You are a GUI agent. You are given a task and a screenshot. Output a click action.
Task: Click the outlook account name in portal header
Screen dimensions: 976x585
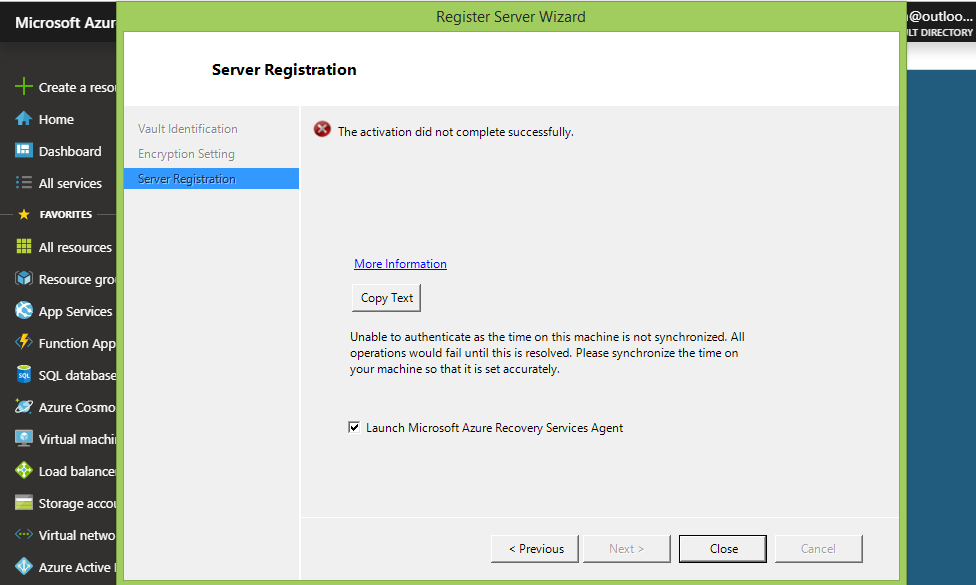(940, 16)
